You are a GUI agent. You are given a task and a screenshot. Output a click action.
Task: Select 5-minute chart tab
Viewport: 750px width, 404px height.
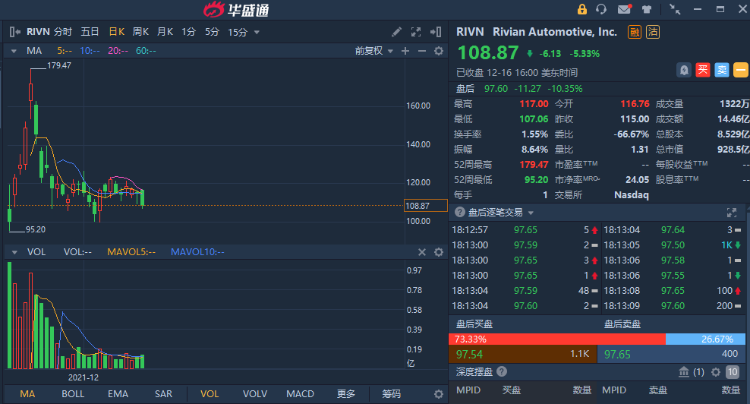(x=212, y=32)
